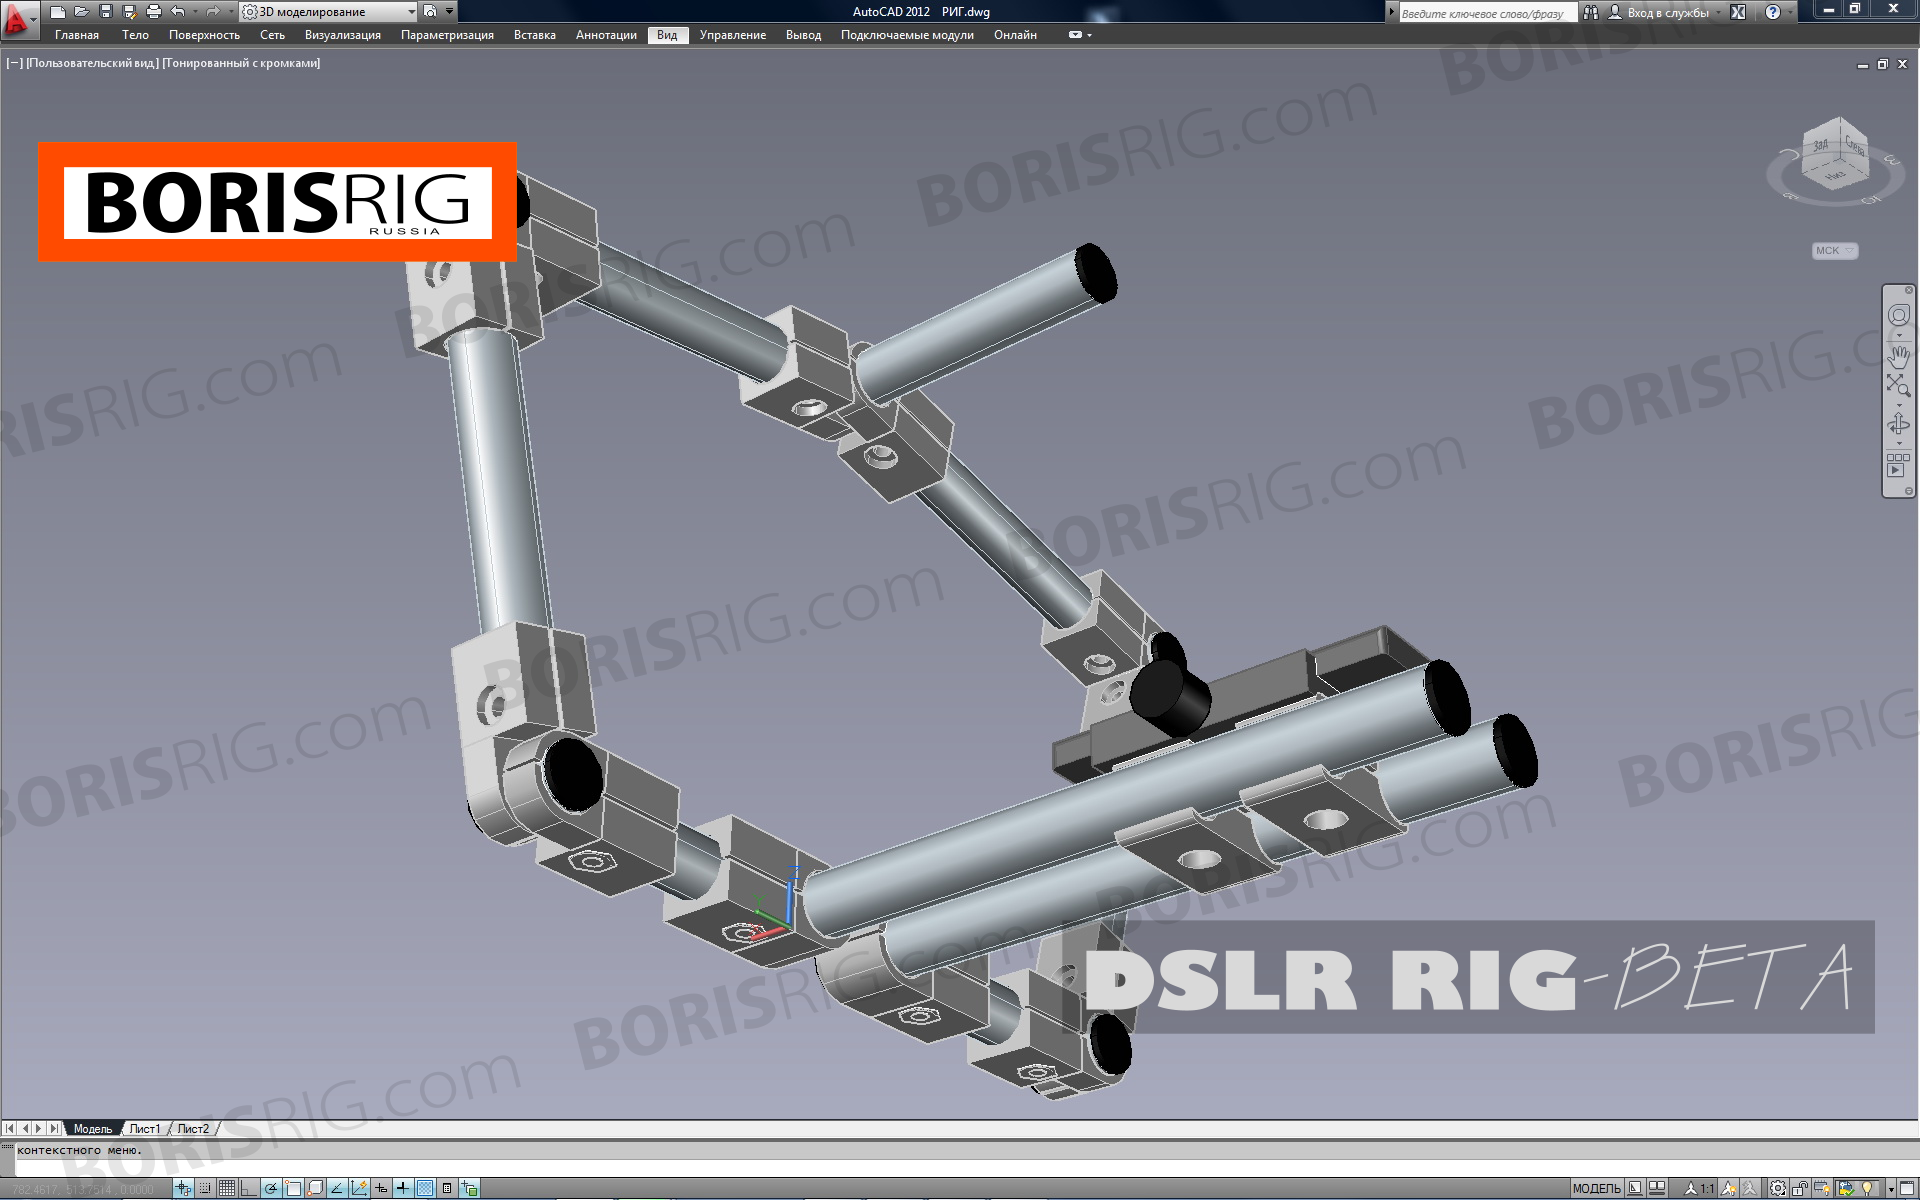Click the Plot/Print icon
1920x1200 pixels.
(x=154, y=12)
